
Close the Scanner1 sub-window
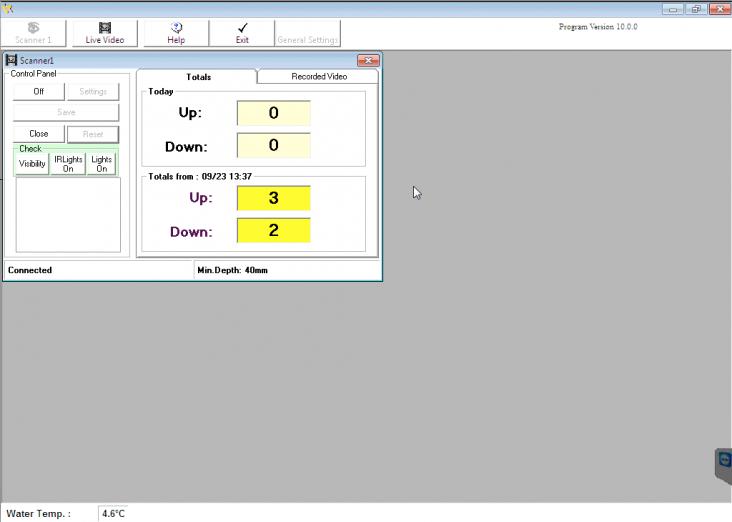368,61
